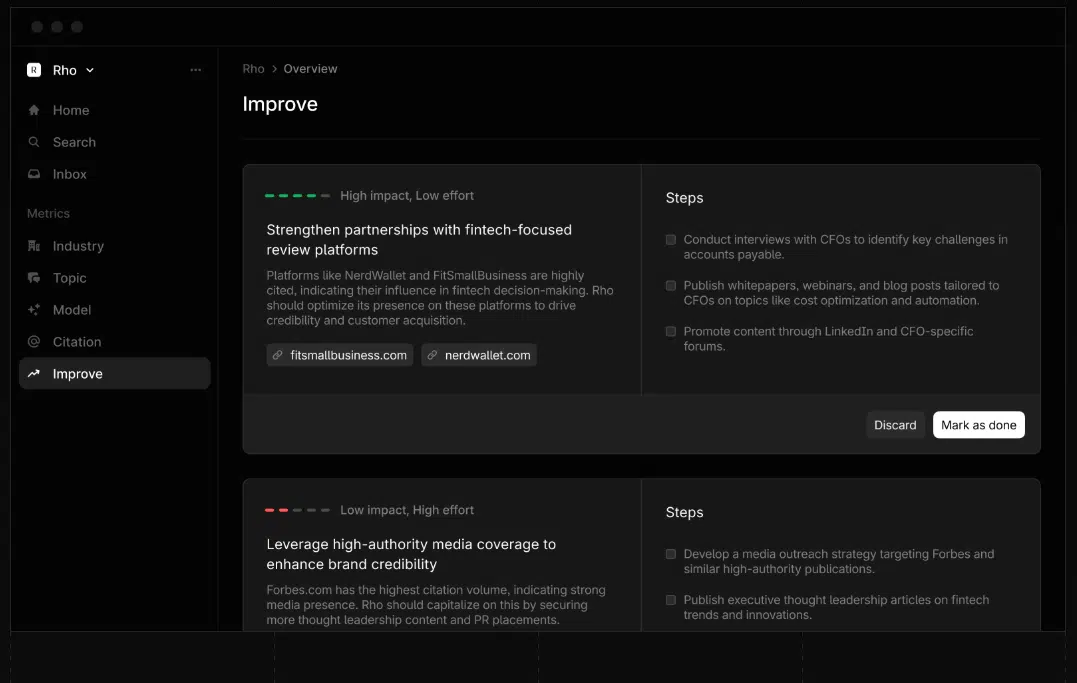The height and width of the screenshot is (683, 1077).
Task: Check 'Develop a media outreach strategy' step
Action: point(671,555)
